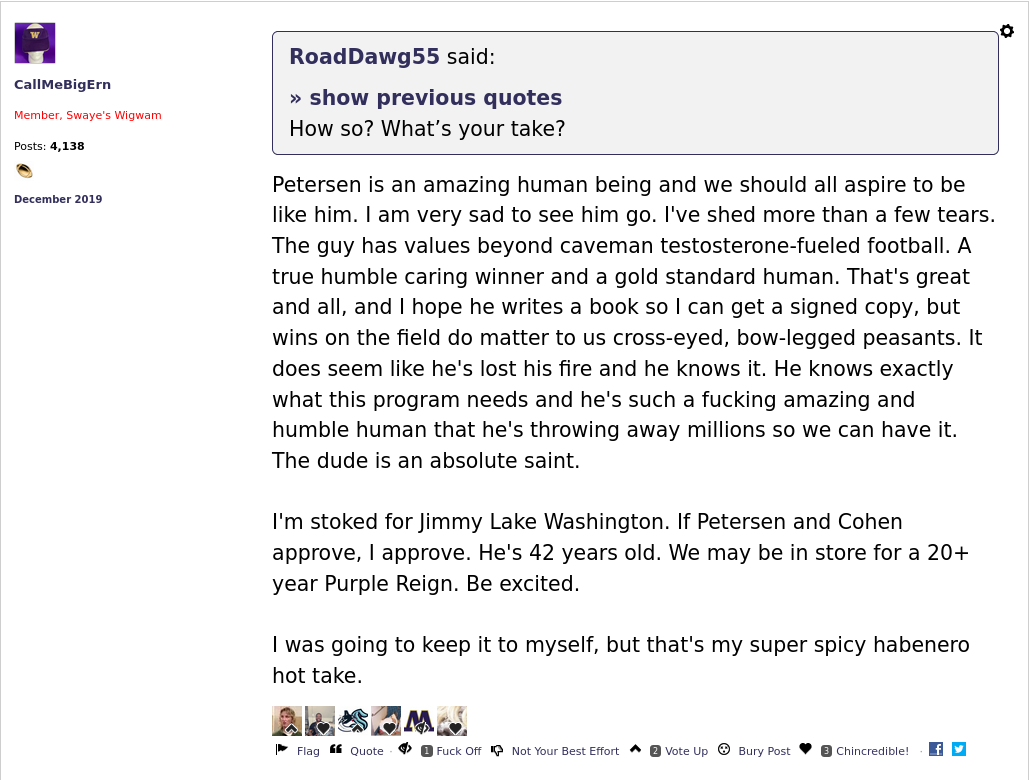Share the post on Facebook
The width and height of the screenshot is (1029, 780).
[x=936, y=749]
